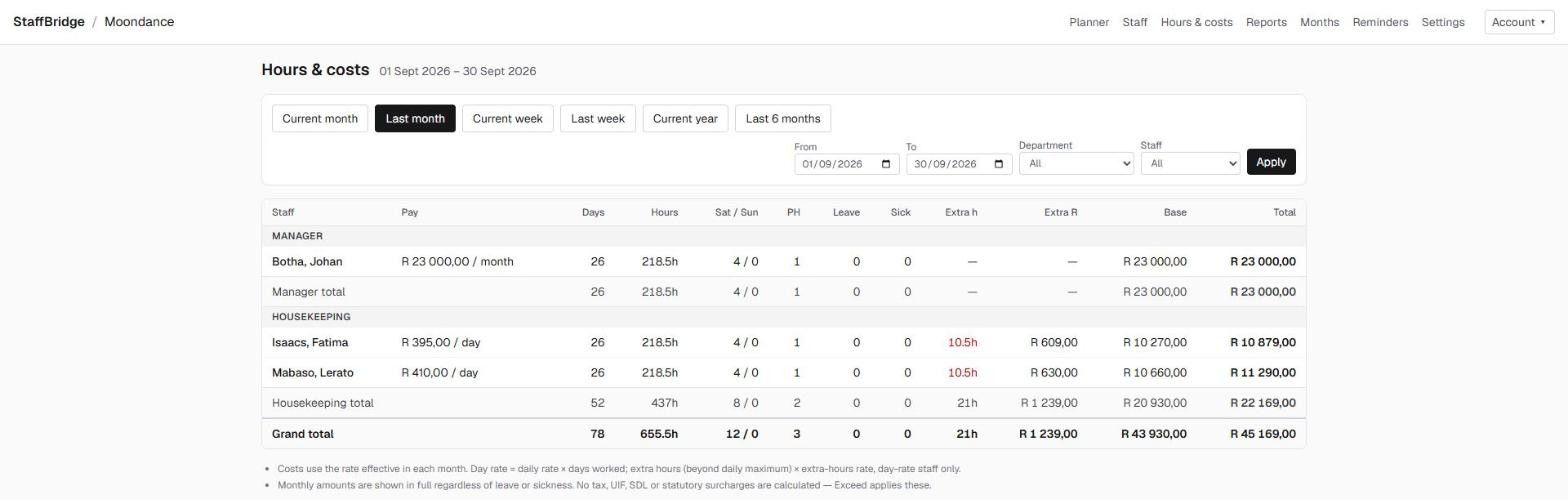
Task: Click the Moondance breadcrumb
Action: 139,22
